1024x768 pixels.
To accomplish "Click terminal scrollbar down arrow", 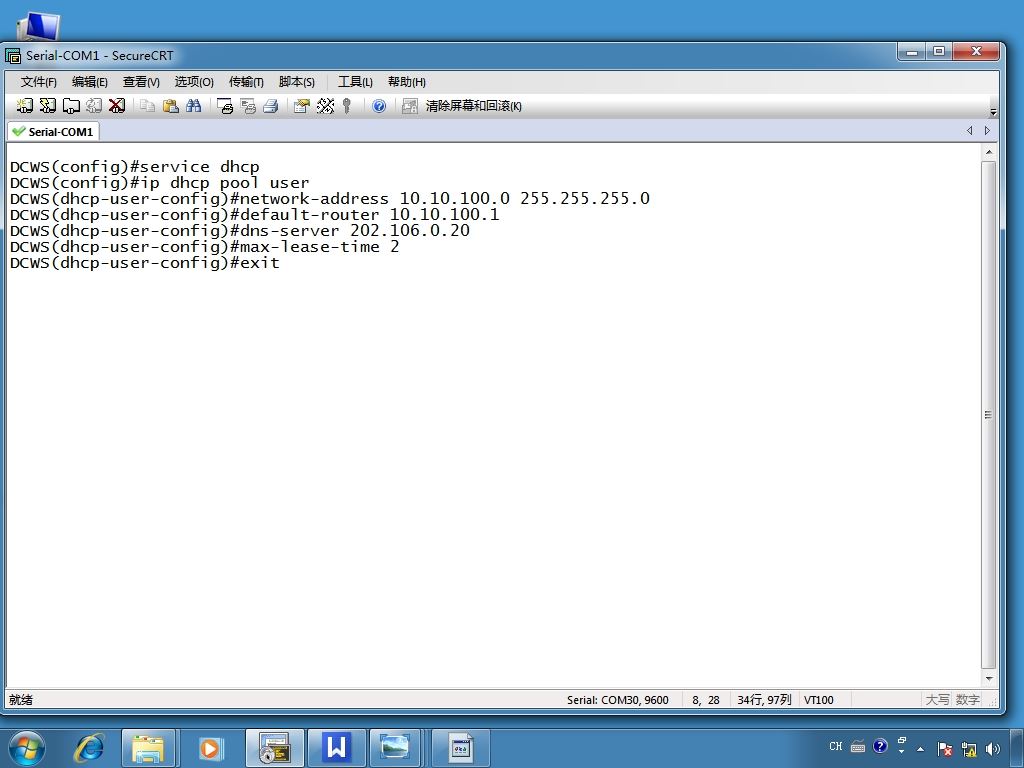I will pos(989,679).
